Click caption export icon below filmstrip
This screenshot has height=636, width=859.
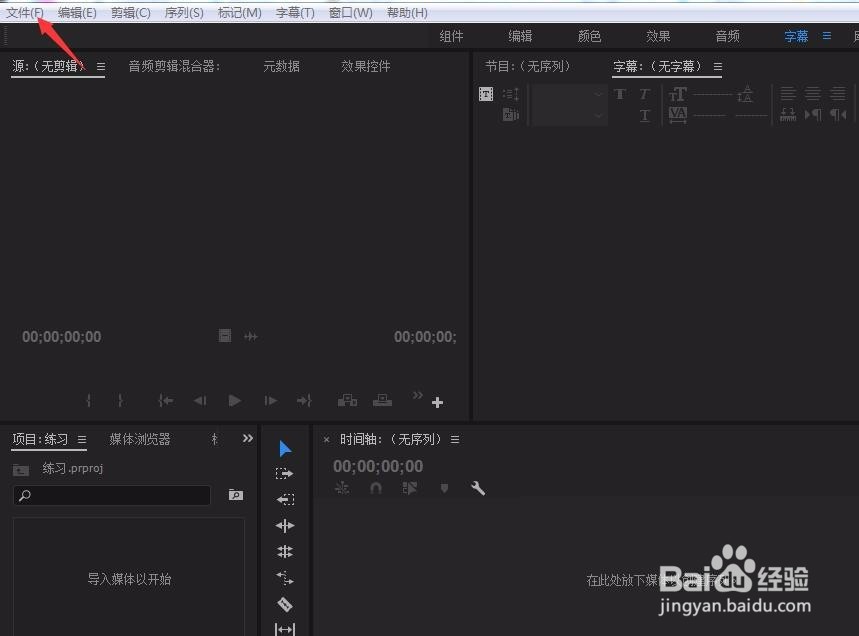pyautogui.click(x=511, y=114)
